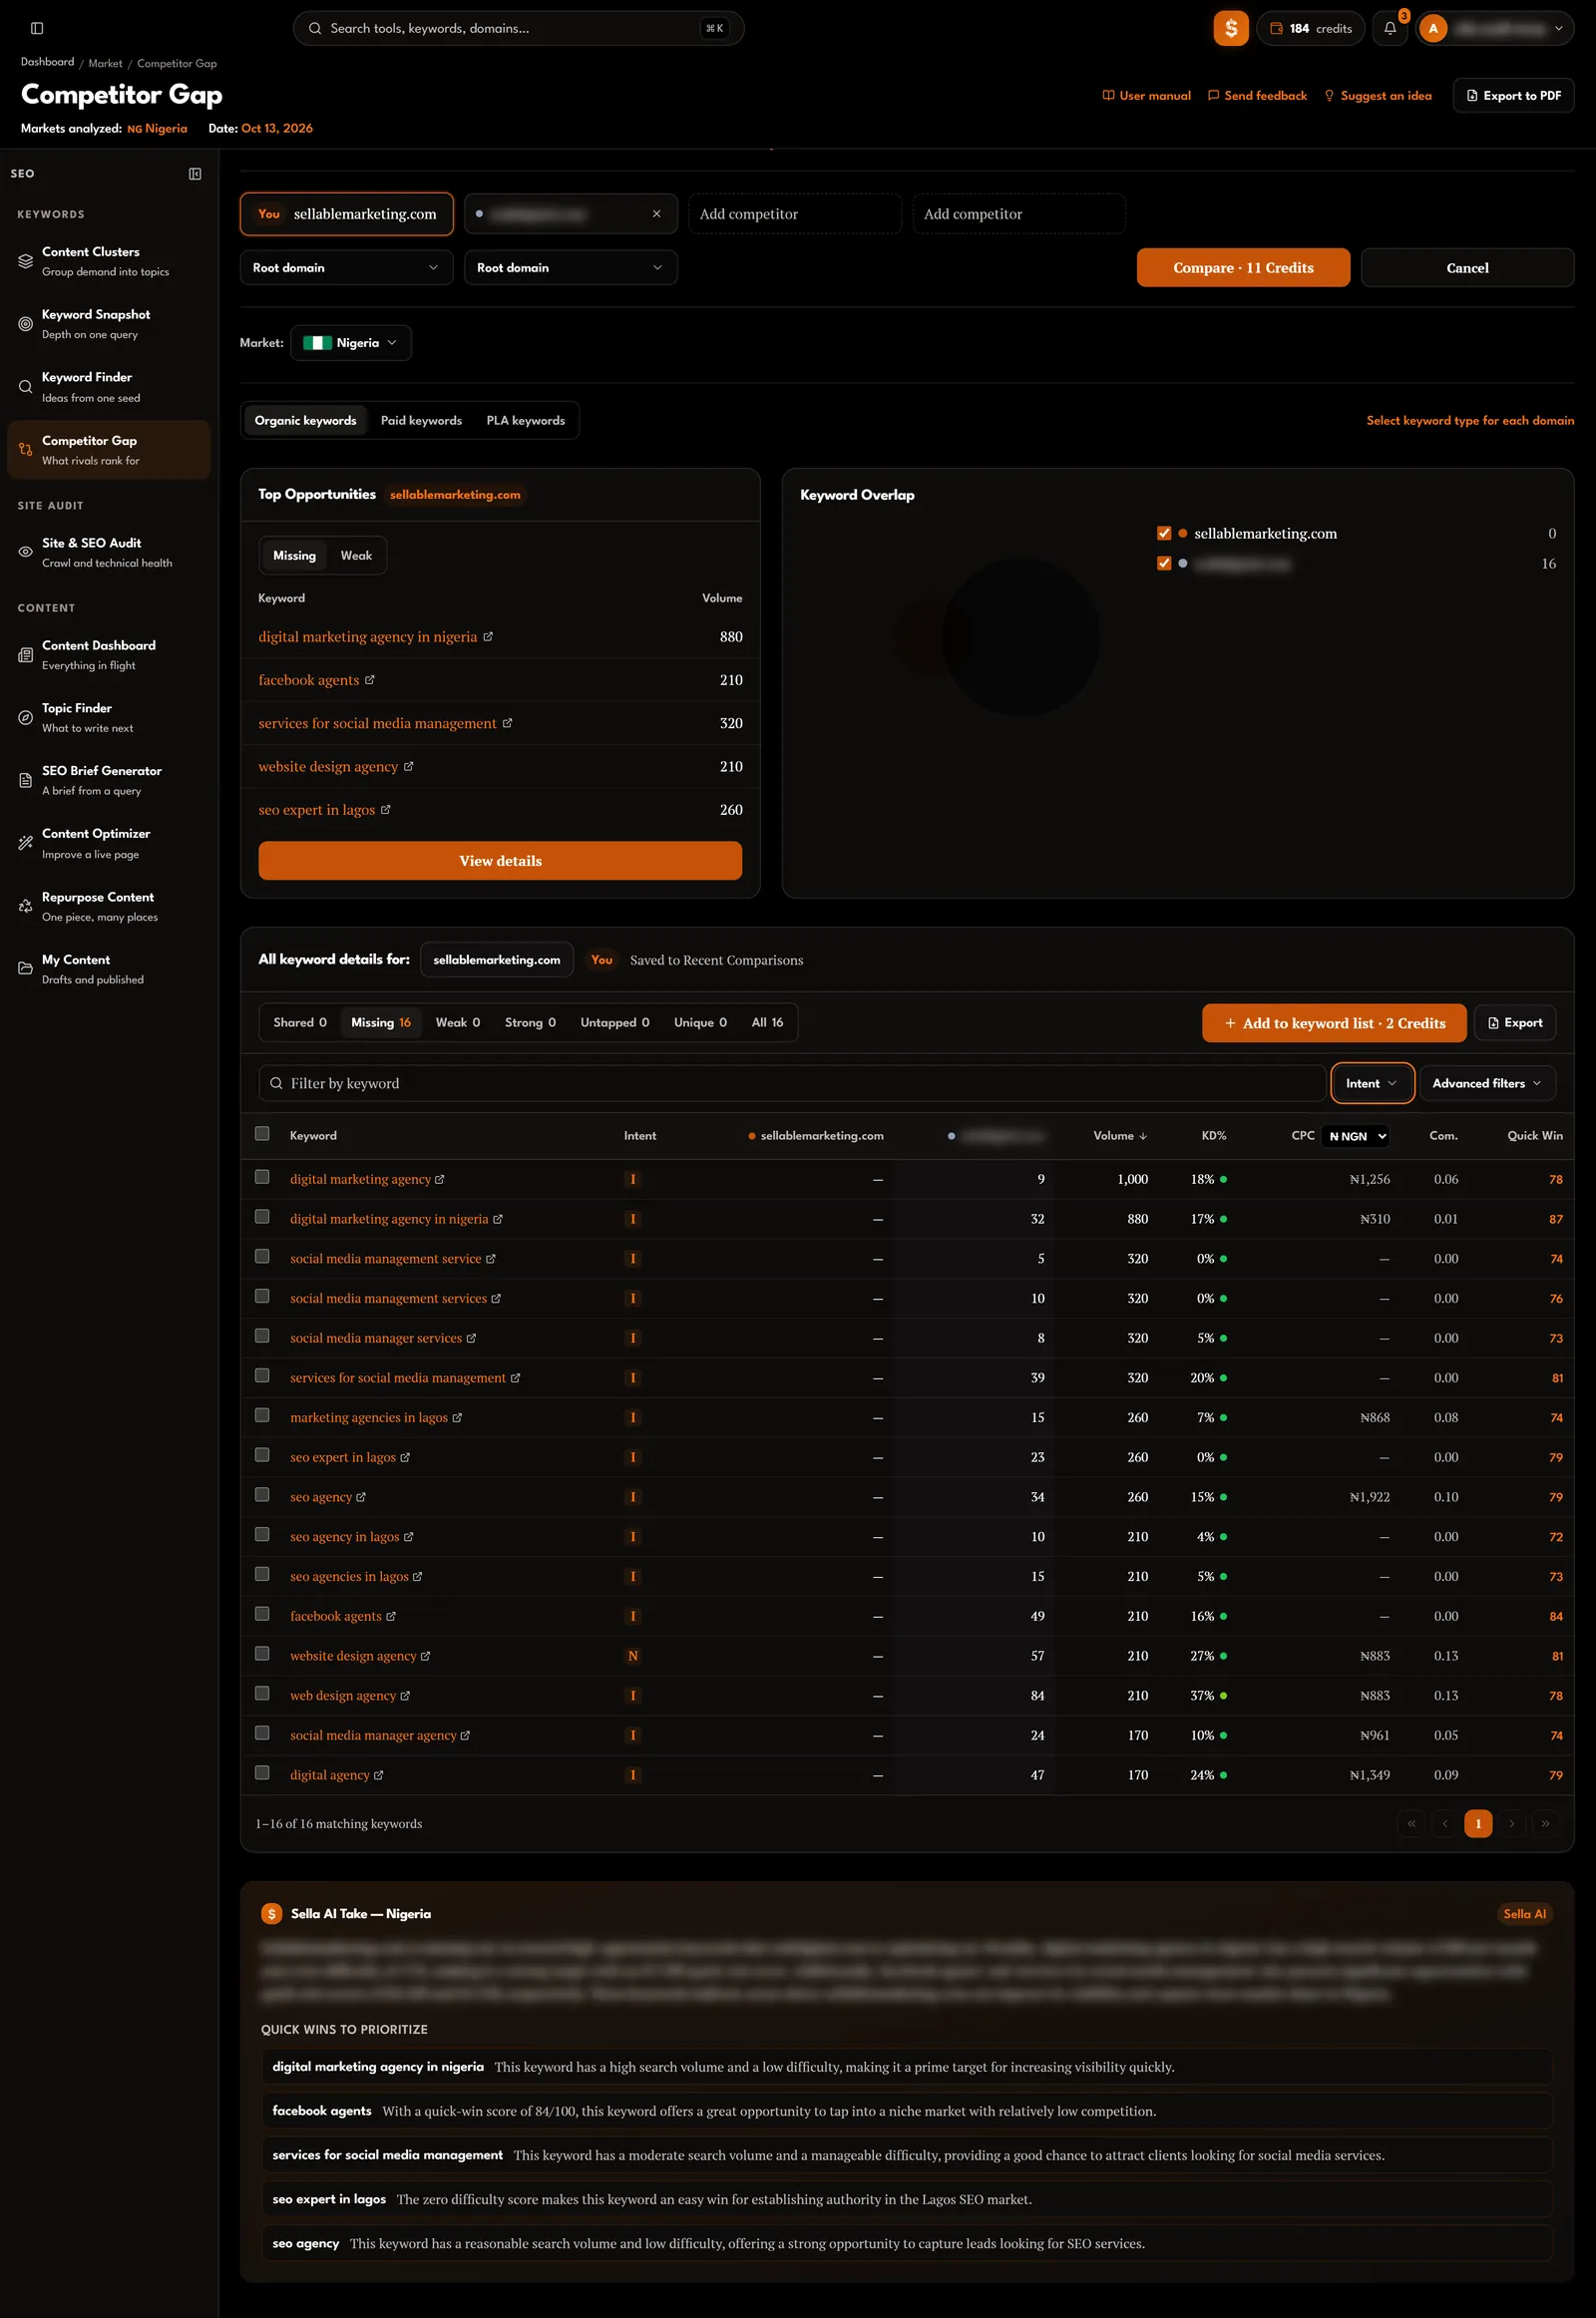Collapse the SEO sidebar section icon

click(x=195, y=174)
